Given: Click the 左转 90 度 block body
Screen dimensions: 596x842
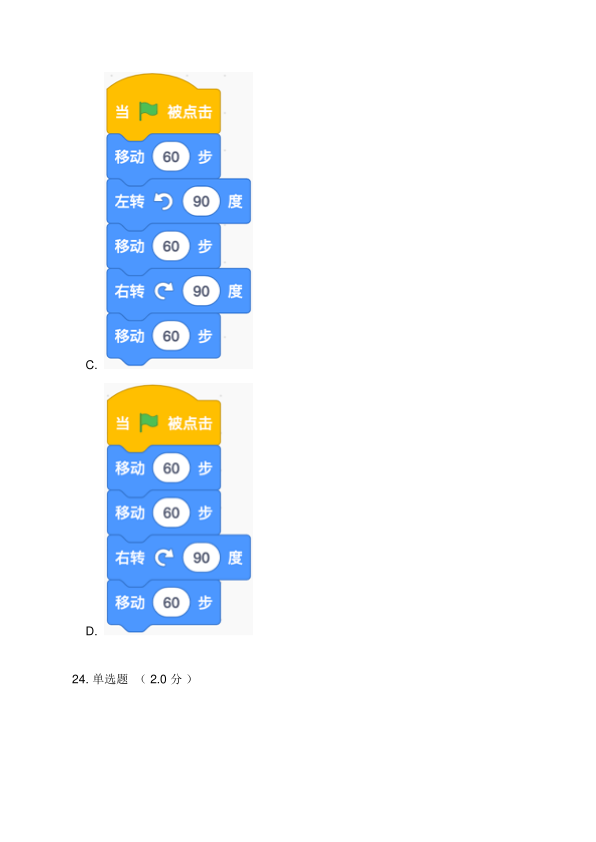Looking at the screenshot, I should [178, 201].
